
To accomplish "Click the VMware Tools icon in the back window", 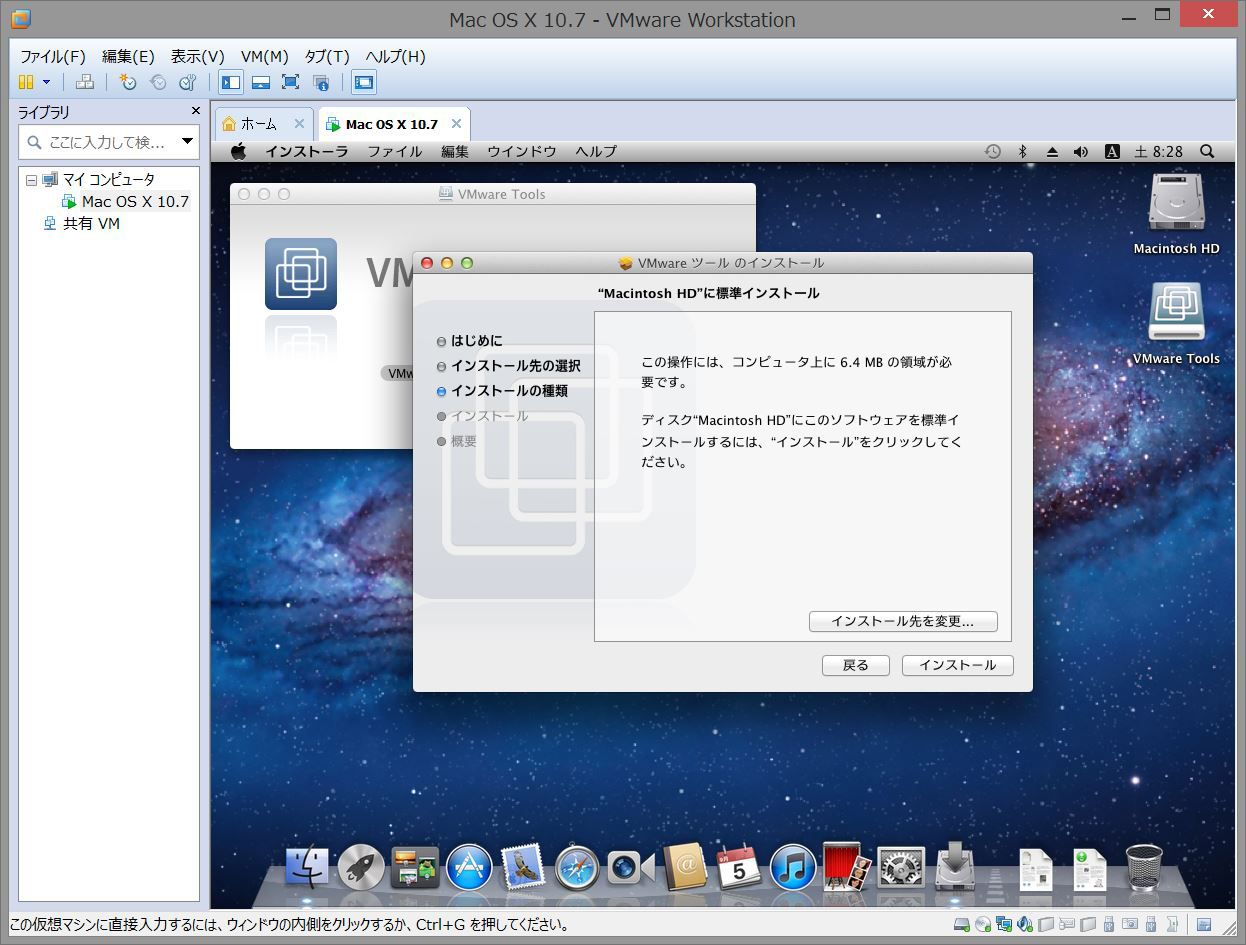I will [x=300, y=274].
